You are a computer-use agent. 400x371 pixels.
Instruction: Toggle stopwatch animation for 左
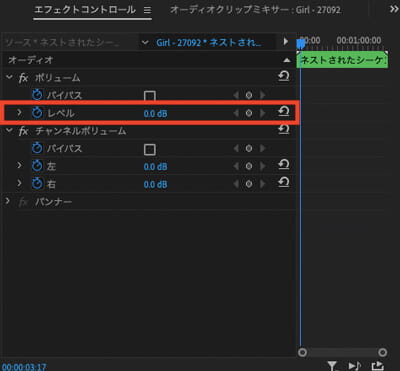(x=37, y=166)
